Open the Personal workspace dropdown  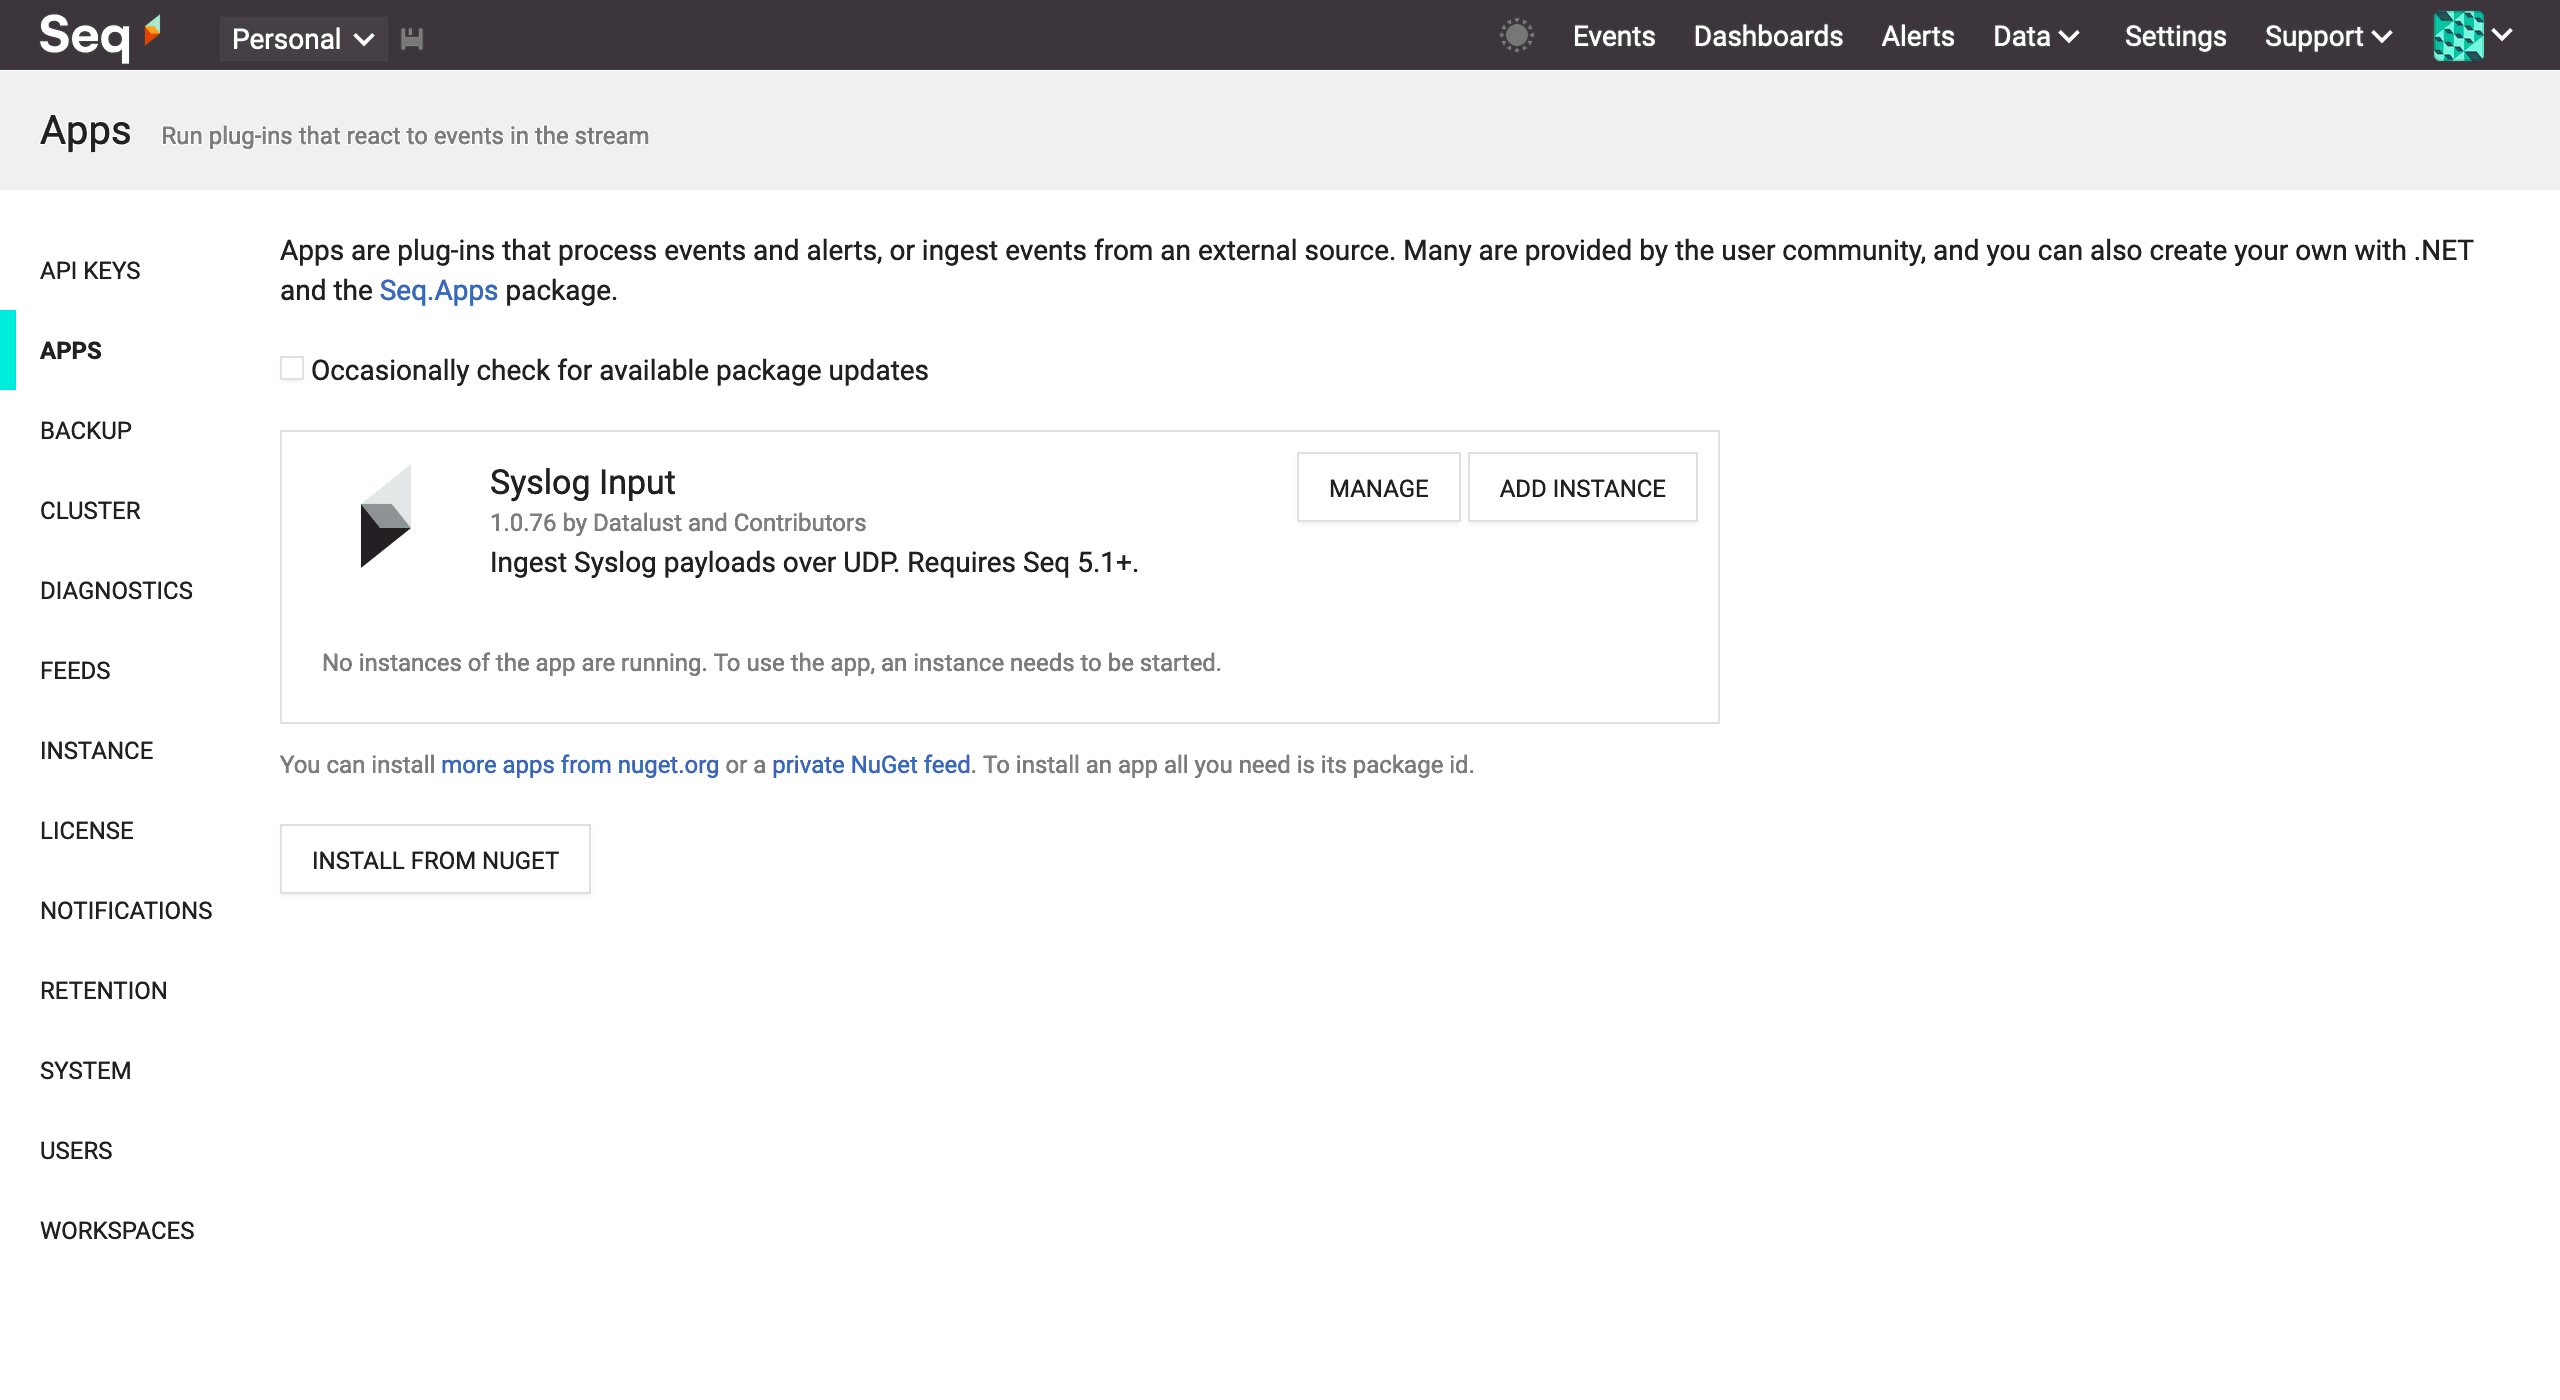[x=303, y=39]
